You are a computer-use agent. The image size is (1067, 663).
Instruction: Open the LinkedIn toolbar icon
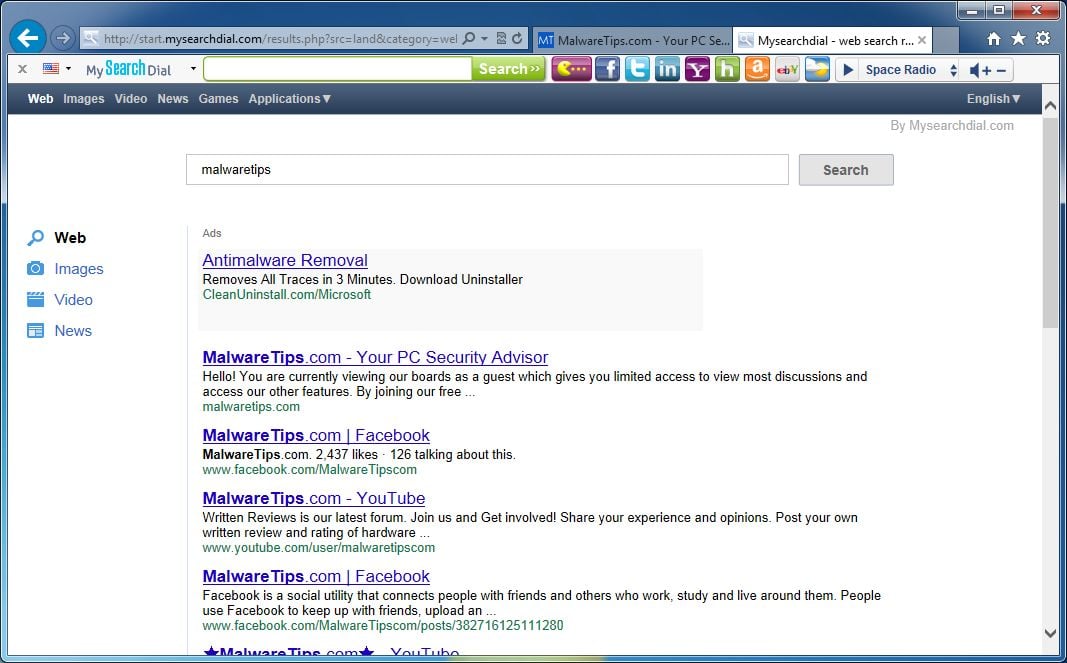667,69
